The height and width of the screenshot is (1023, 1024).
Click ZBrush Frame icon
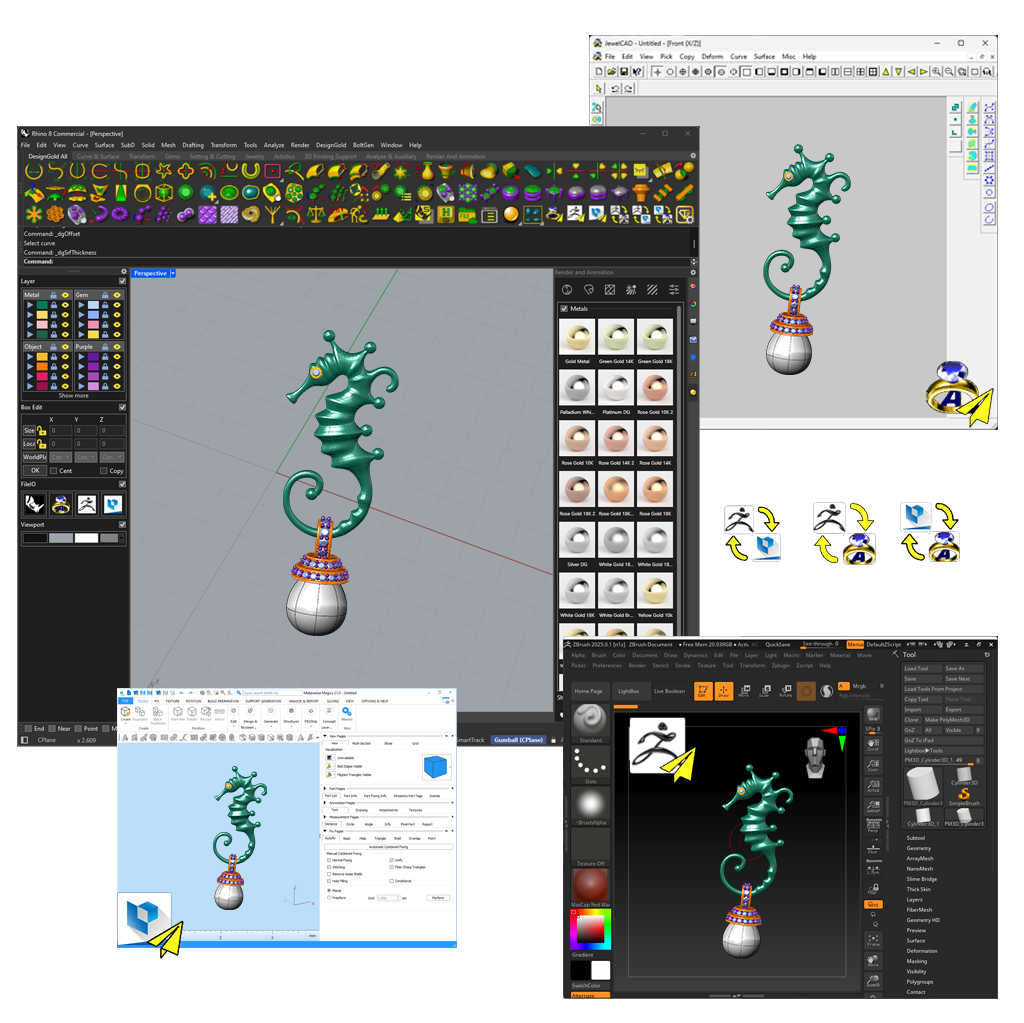pyautogui.click(x=873, y=939)
